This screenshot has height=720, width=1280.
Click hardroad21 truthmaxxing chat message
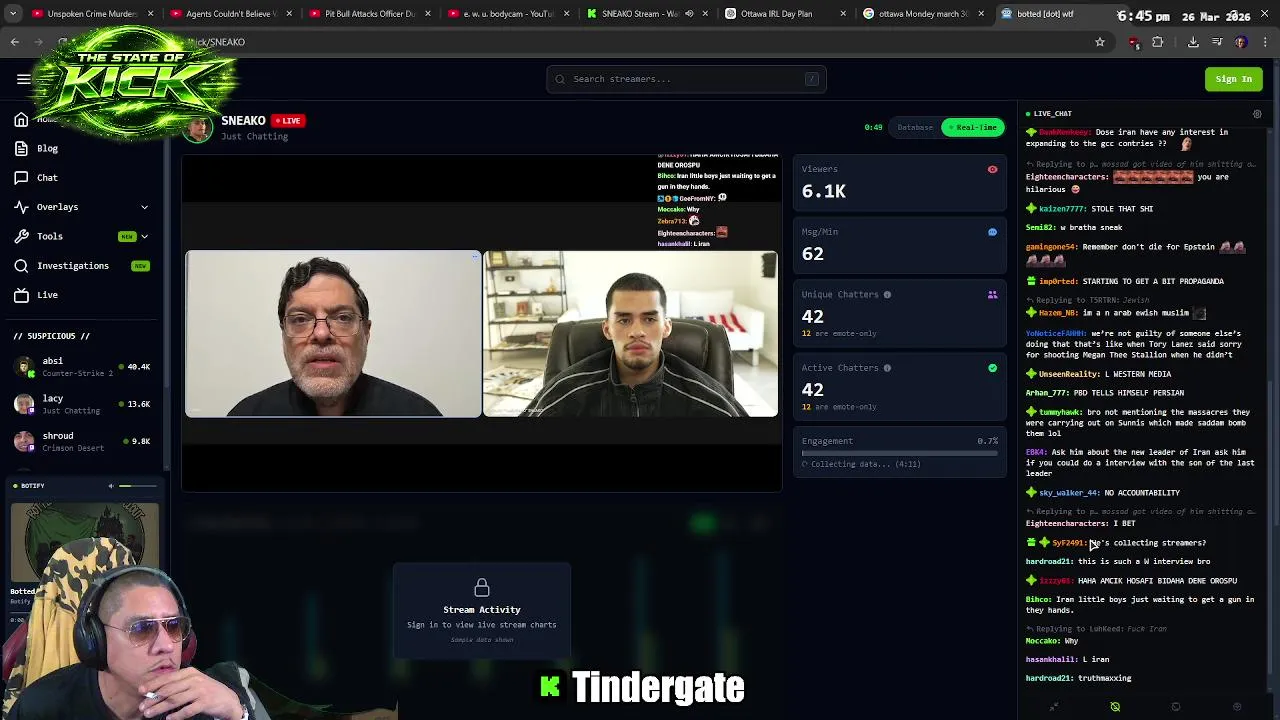[1078, 678]
